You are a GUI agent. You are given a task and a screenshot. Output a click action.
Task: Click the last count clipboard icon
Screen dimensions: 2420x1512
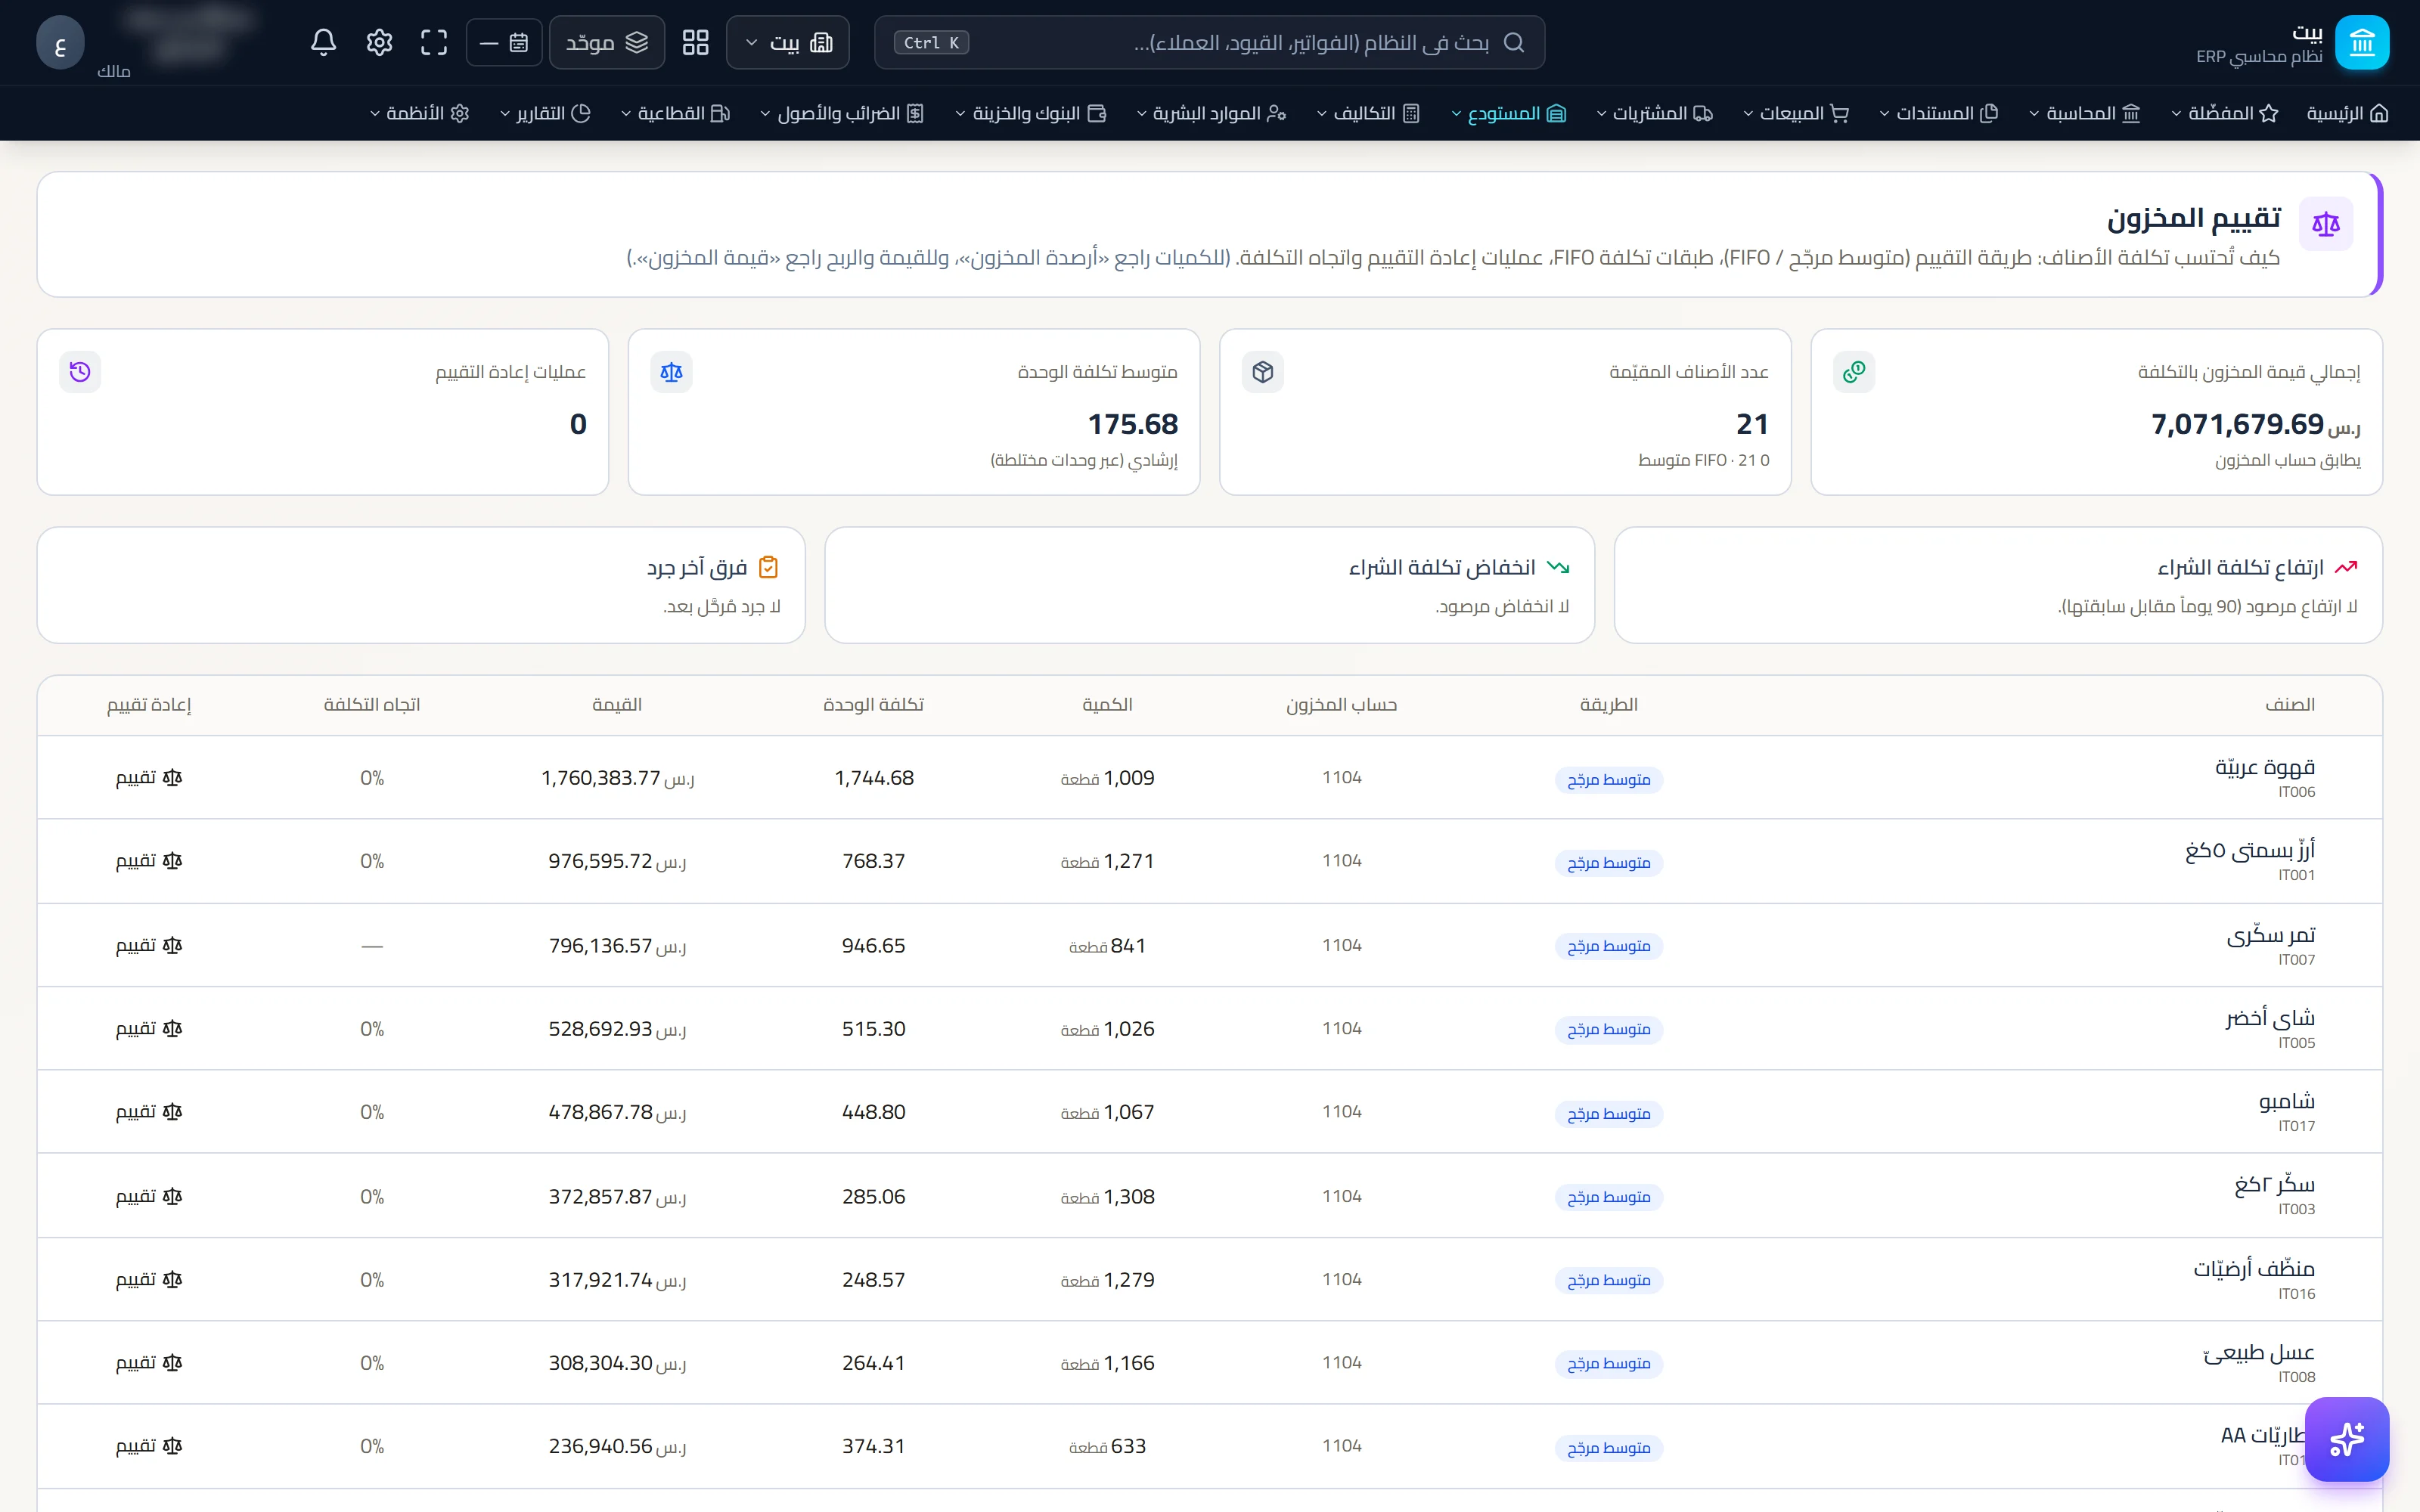point(768,567)
